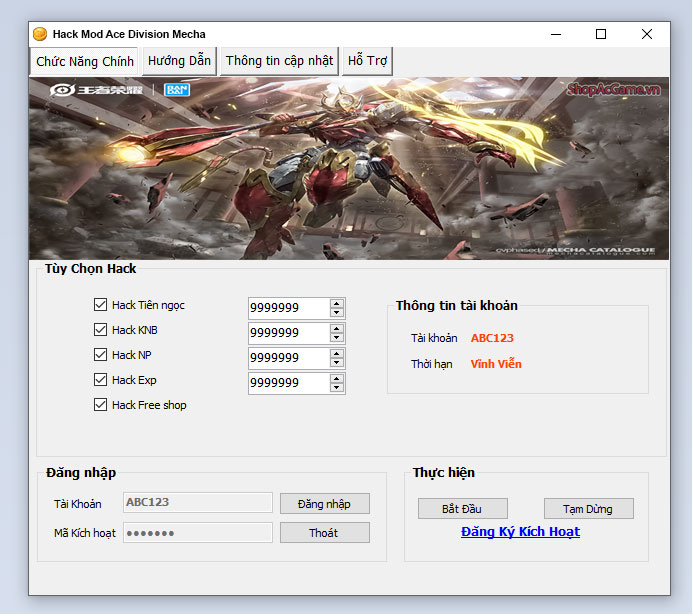
Task: Increase Hack KNB value with up arrow
Action: click(337, 329)
